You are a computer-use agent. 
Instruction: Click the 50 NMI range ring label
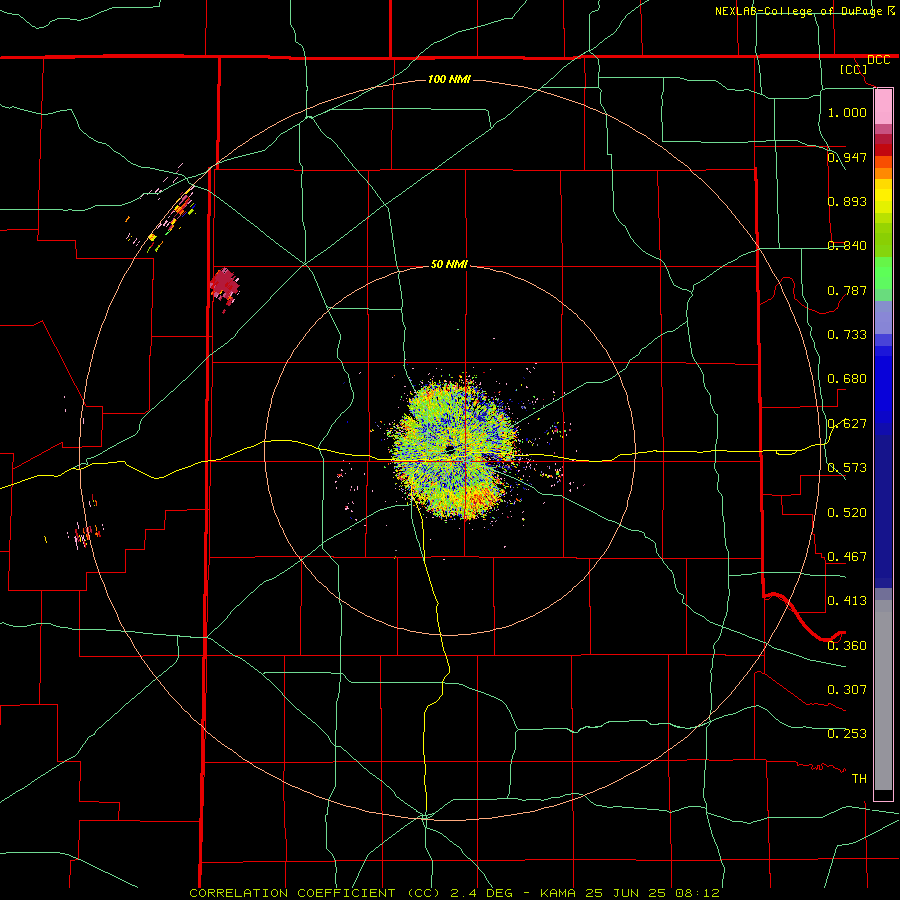[449, 264]
